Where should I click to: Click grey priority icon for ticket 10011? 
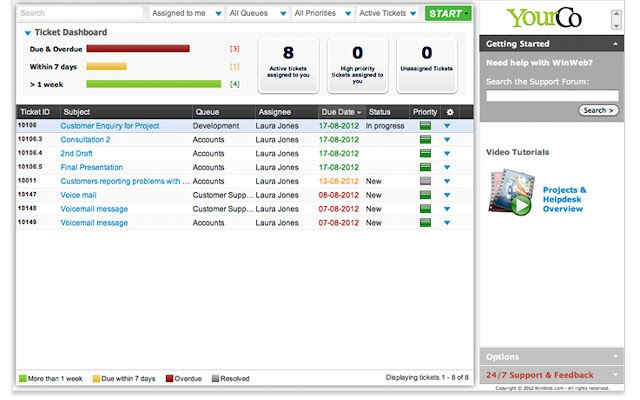(425, 182)
